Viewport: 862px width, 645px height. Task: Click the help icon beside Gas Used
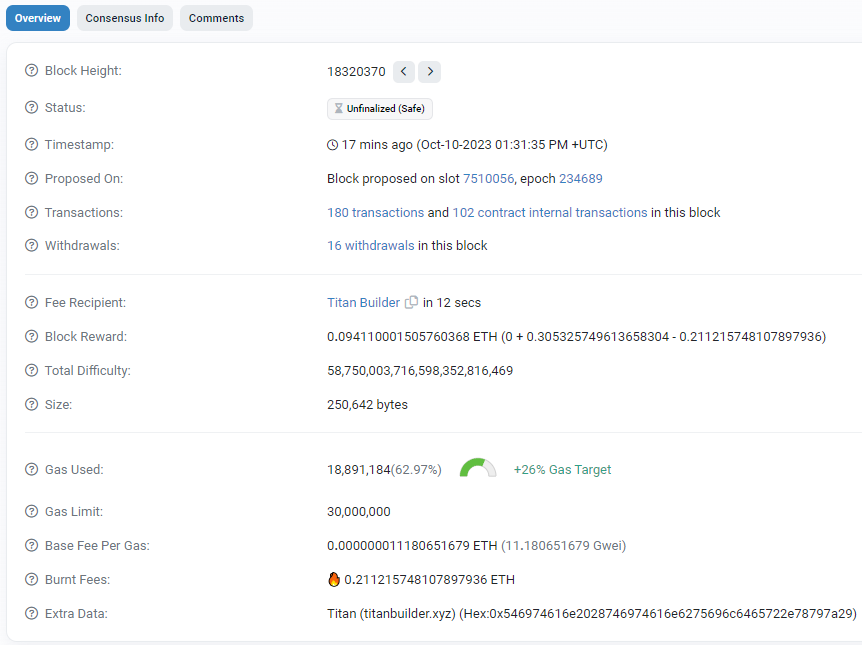[x=32, y=470]
